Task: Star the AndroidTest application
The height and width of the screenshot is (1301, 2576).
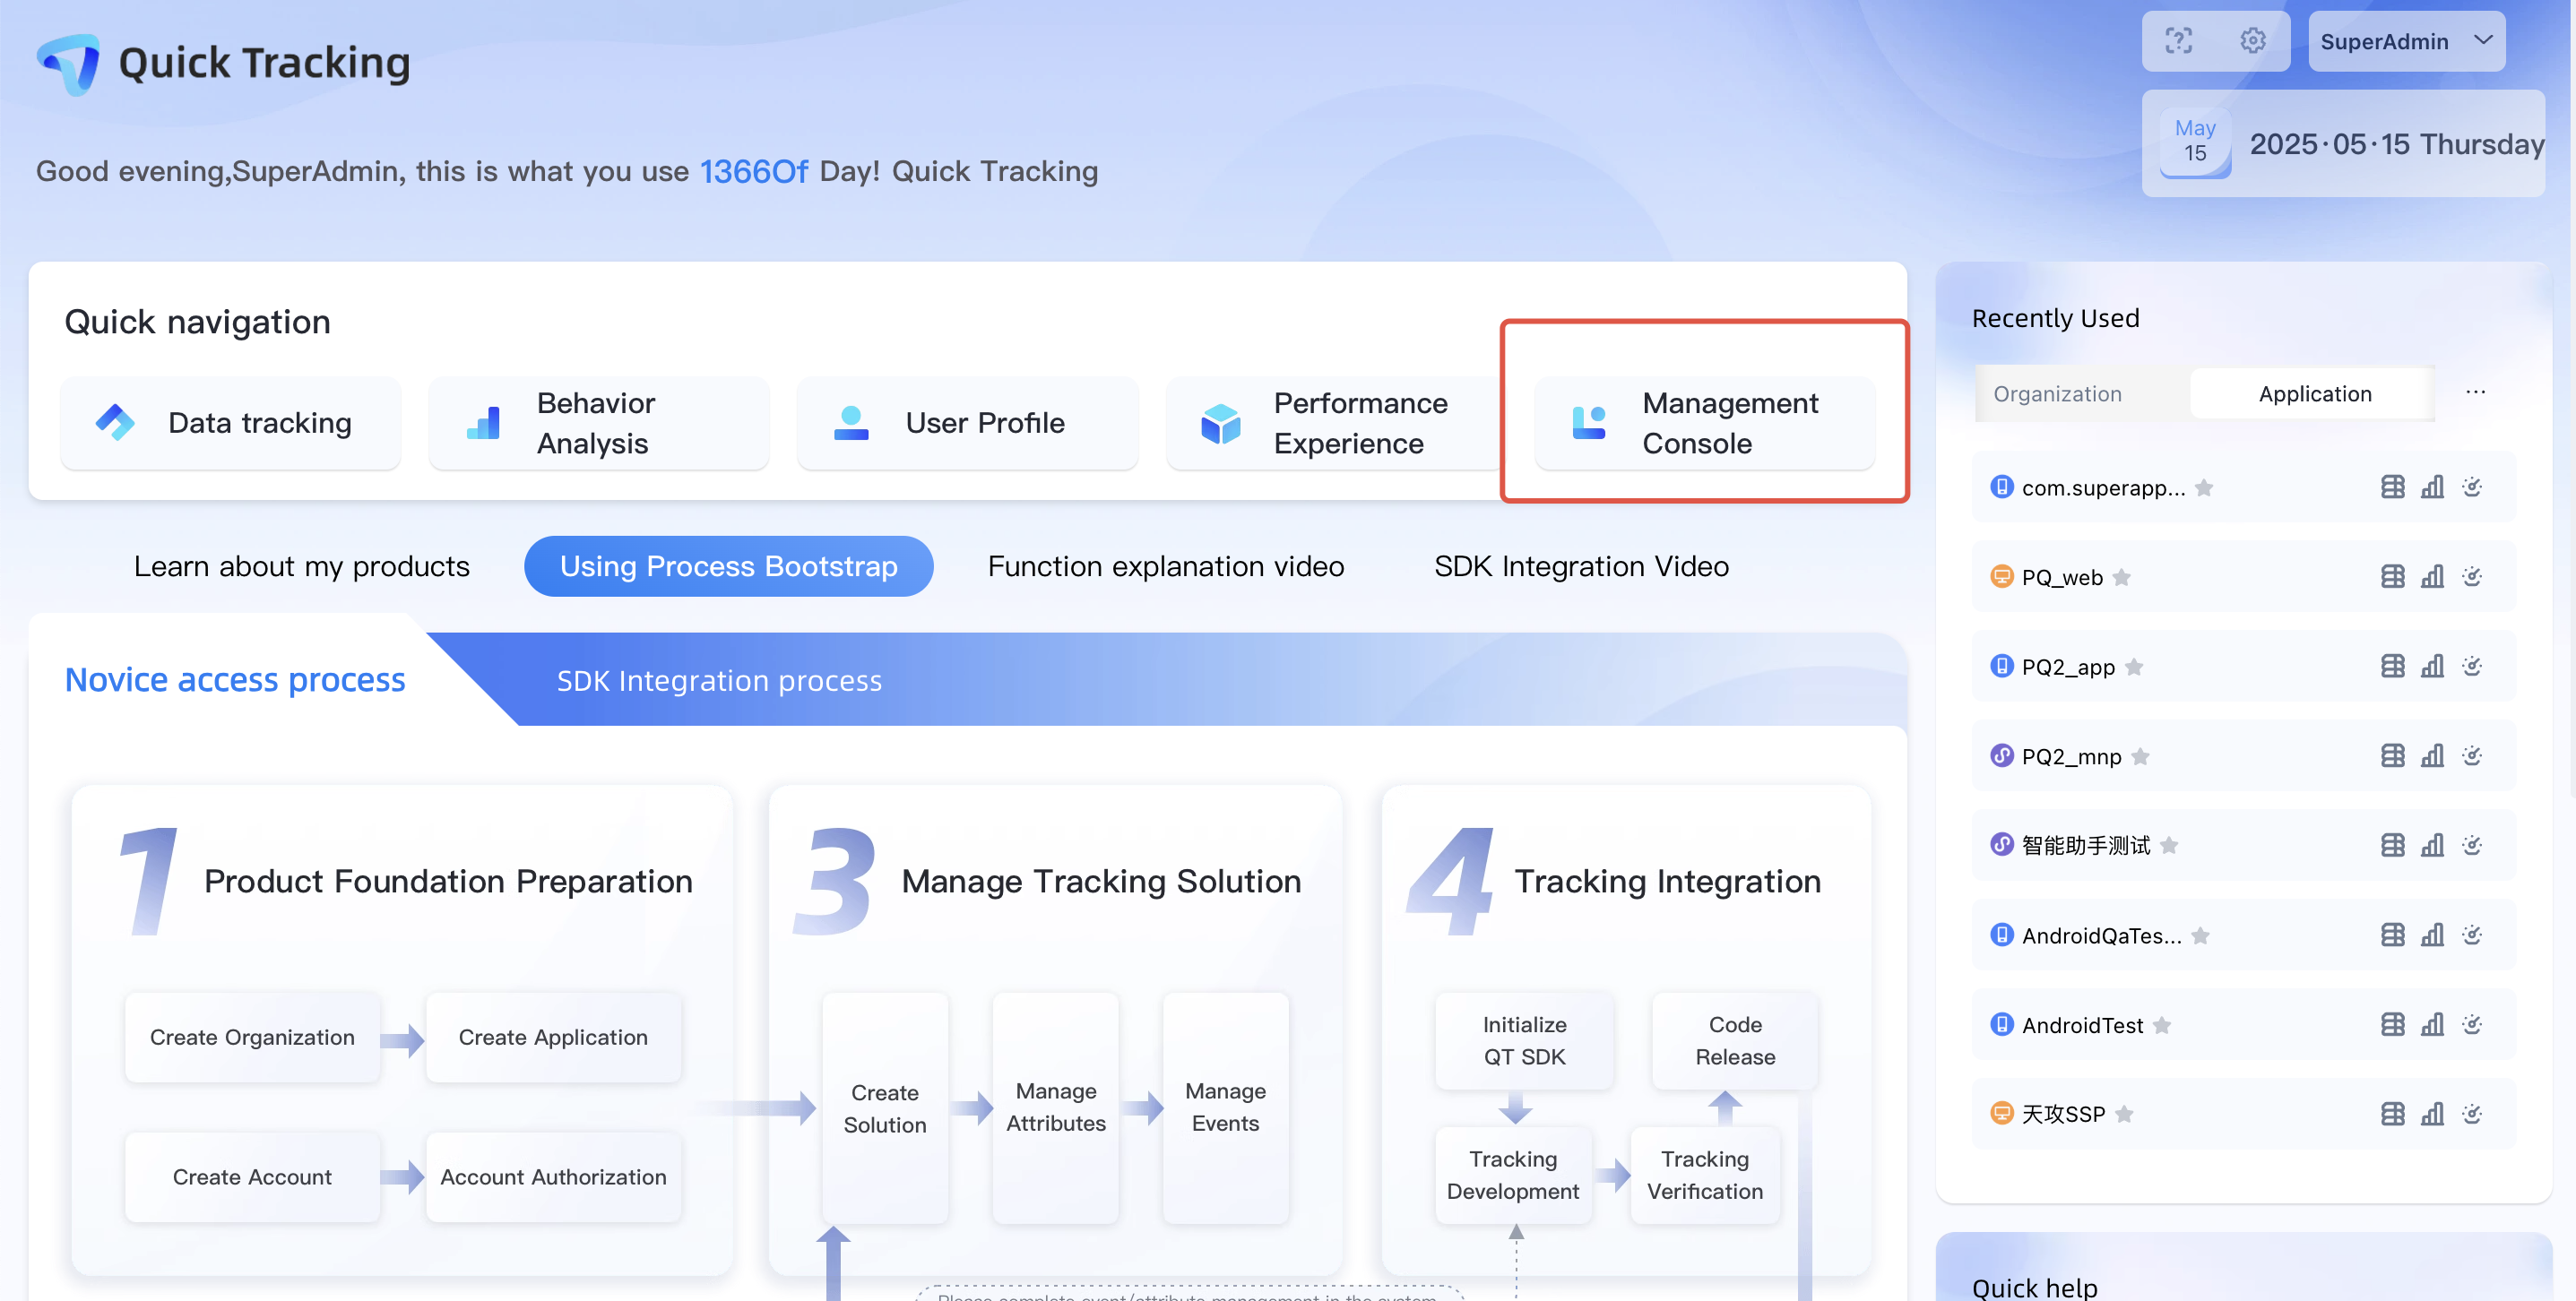Action: click(2162, 1025)
